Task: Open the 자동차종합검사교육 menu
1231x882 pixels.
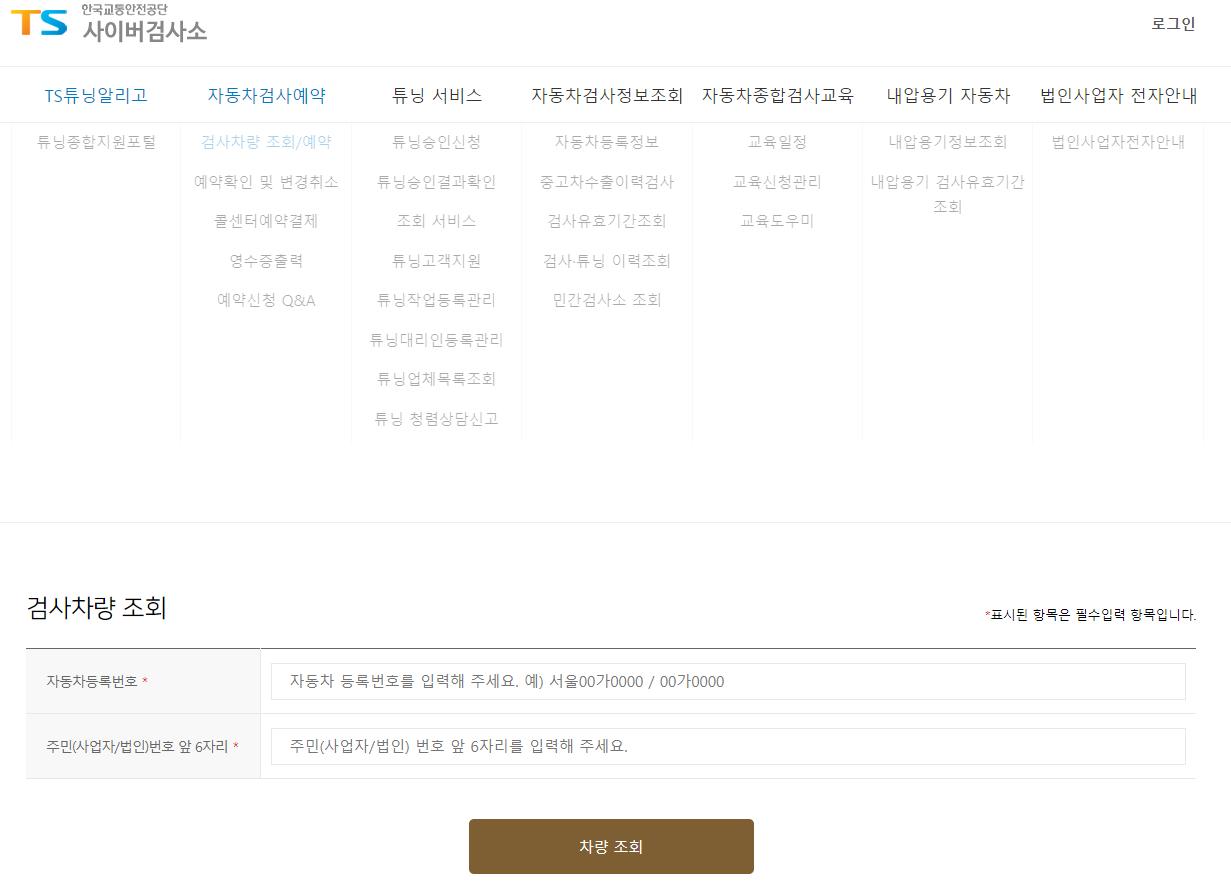Action: coord(777,94)
